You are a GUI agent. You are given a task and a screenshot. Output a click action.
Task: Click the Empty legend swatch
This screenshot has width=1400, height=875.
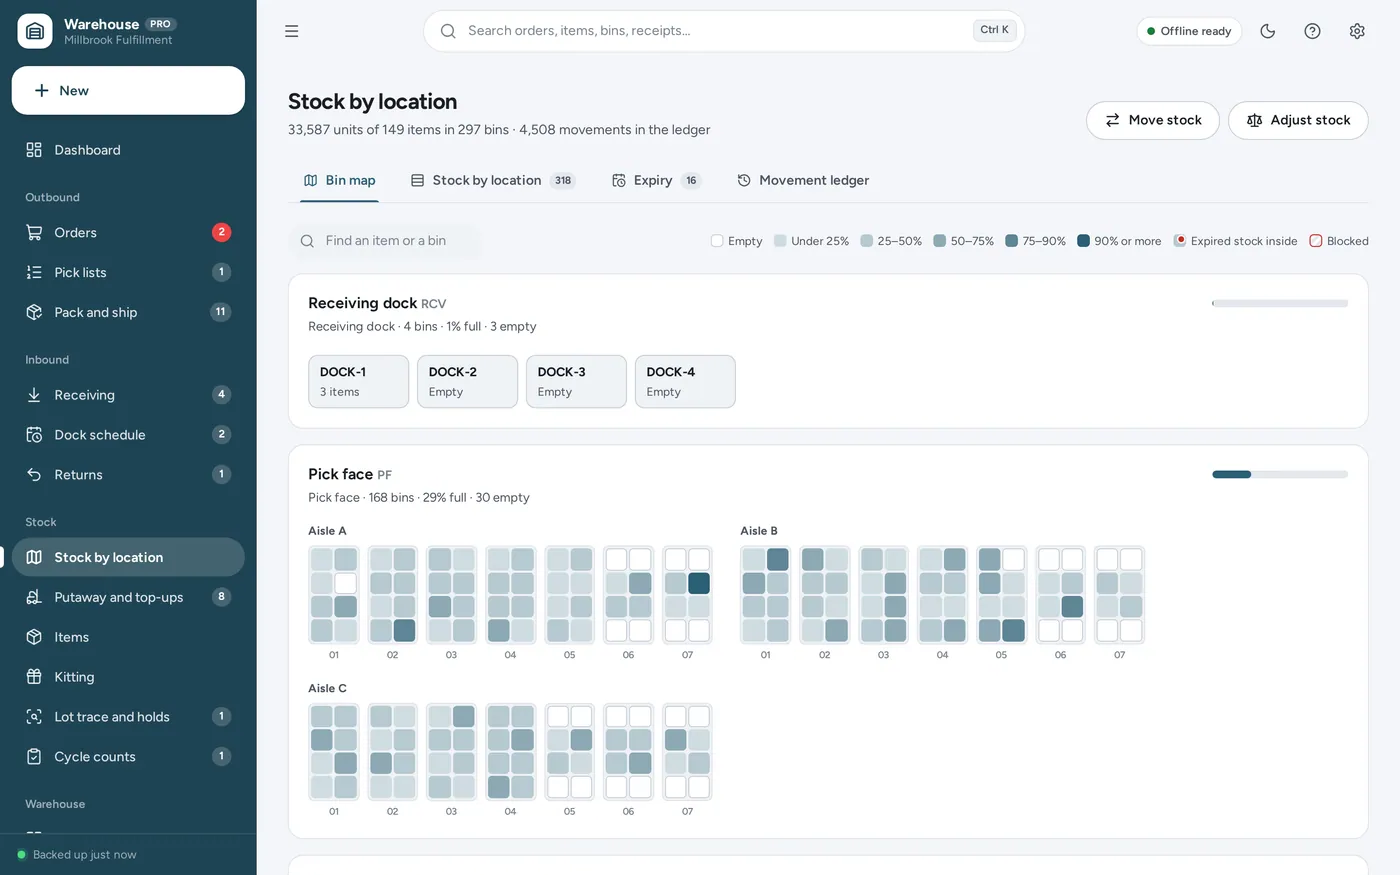(x=717, y=241)
